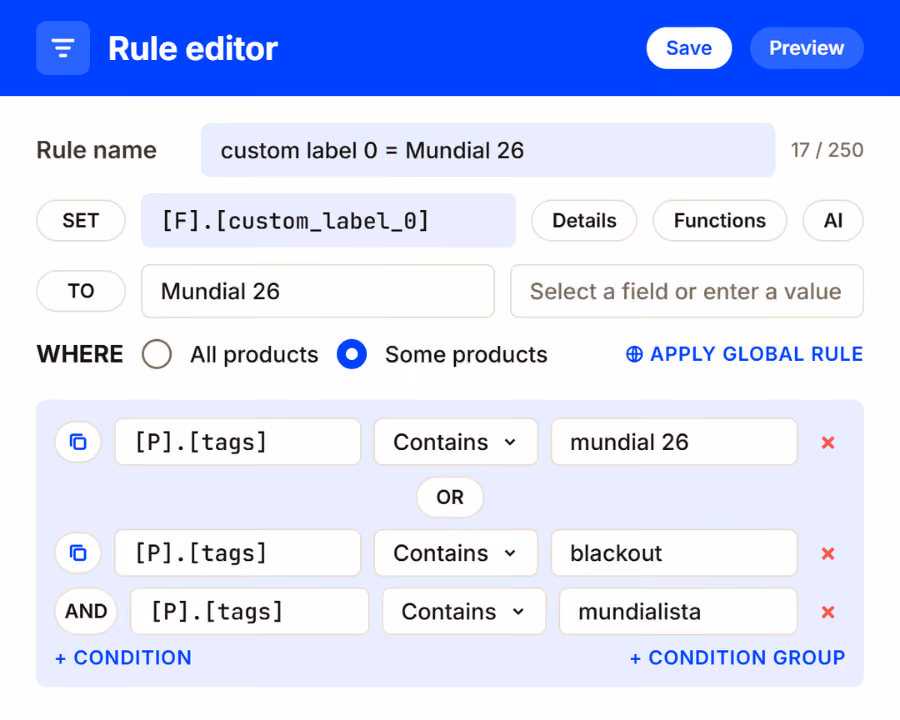
Task: Save the rule
Action: [x=689, y=48]
